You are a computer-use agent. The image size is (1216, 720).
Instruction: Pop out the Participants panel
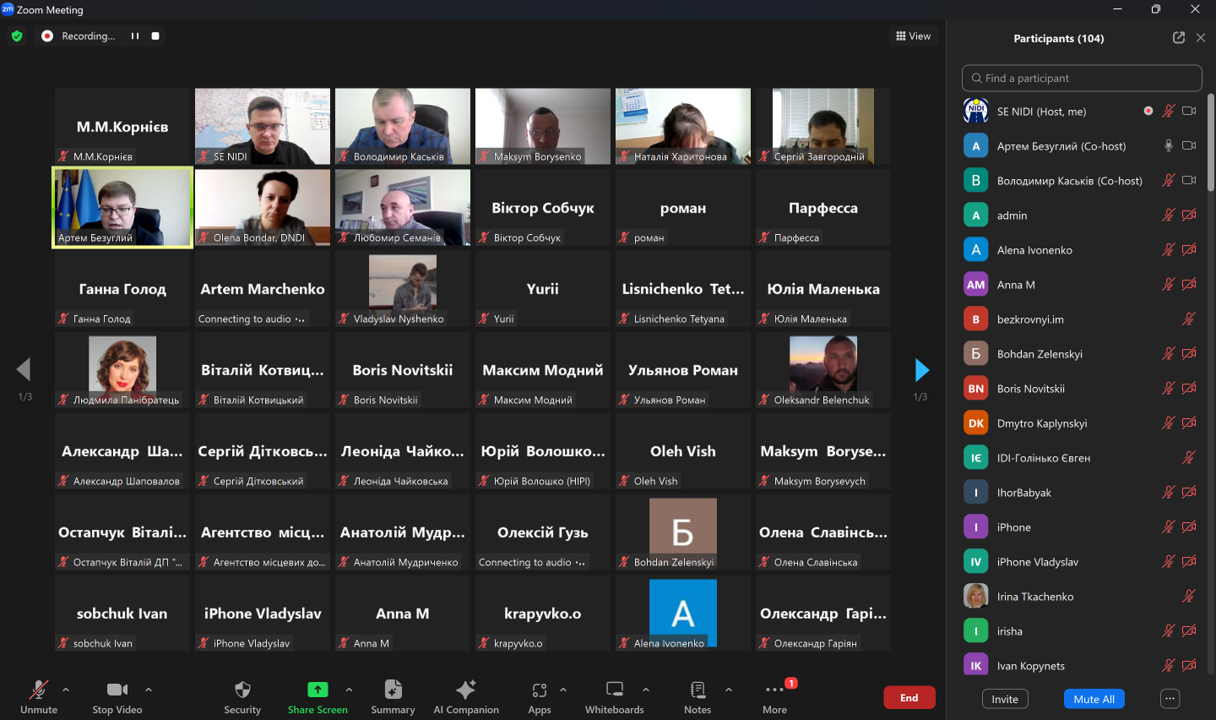pos(1178,38)
